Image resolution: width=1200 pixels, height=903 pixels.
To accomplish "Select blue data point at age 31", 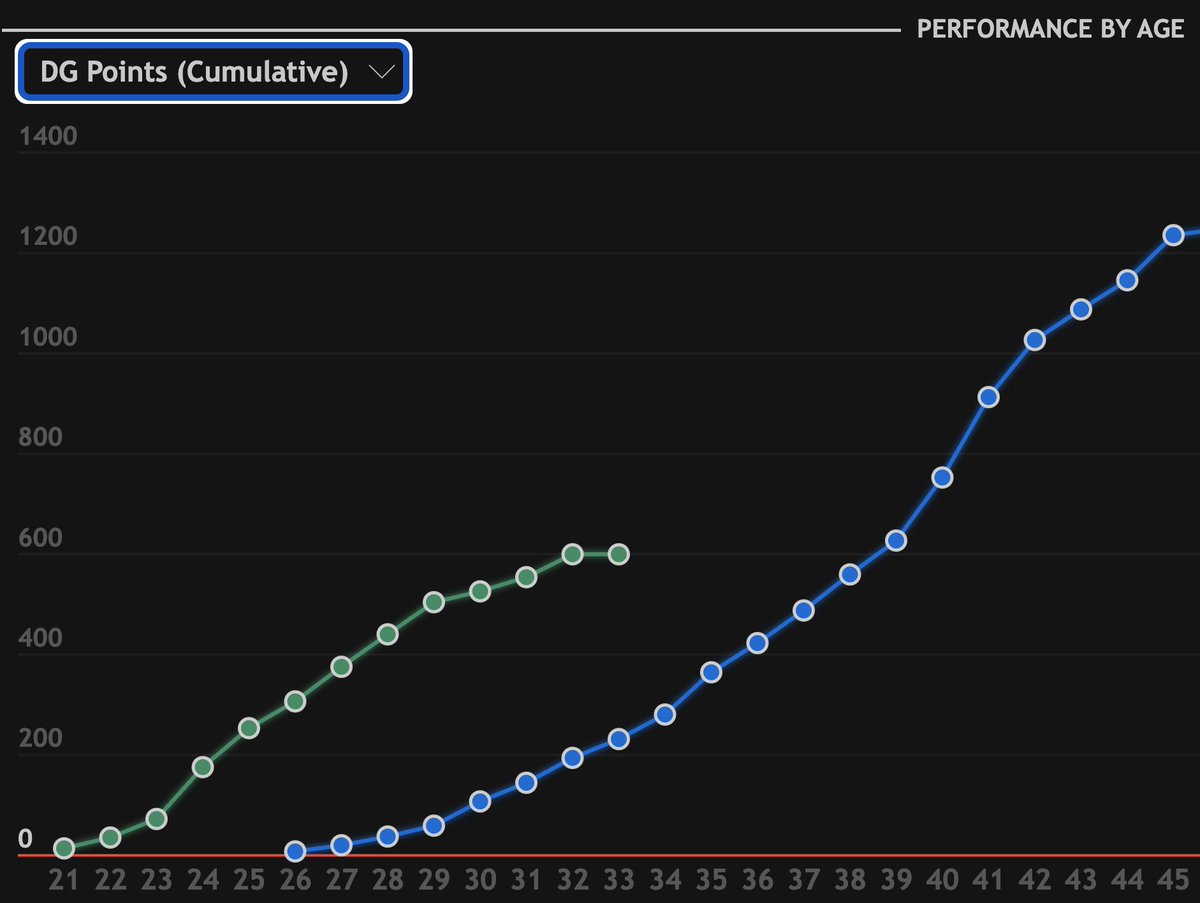I will pyautogui.click(x=526, y=782).
